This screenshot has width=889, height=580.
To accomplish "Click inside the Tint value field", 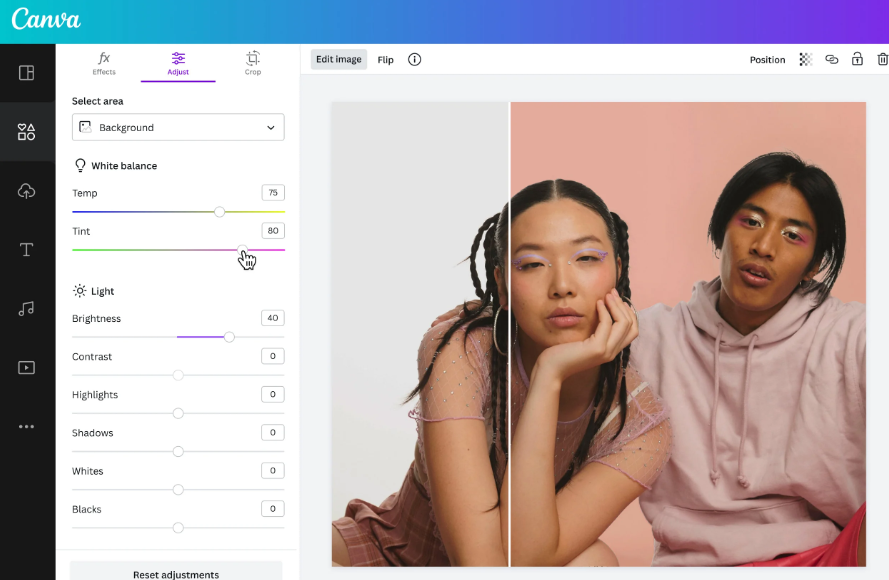I will coord(271,230).
